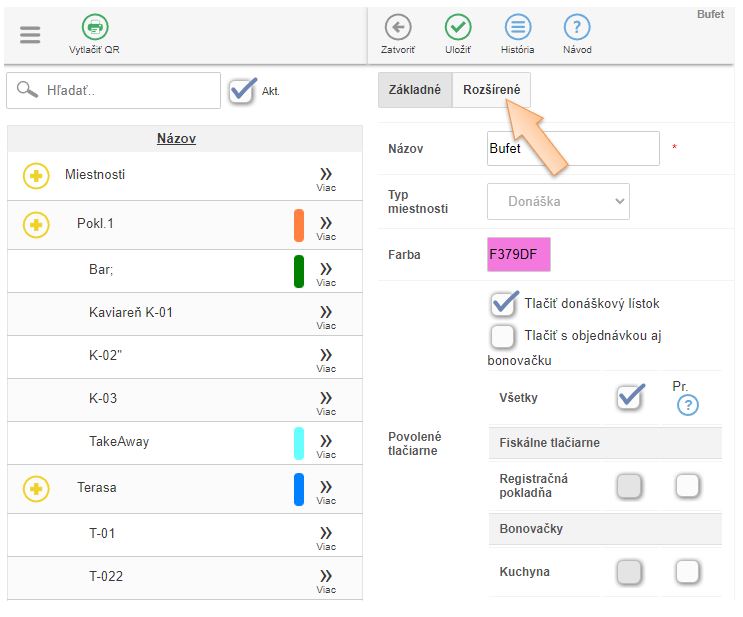743x617 pixels.
Task: Open the hamburger menu
Action: (x=30, y=33)
